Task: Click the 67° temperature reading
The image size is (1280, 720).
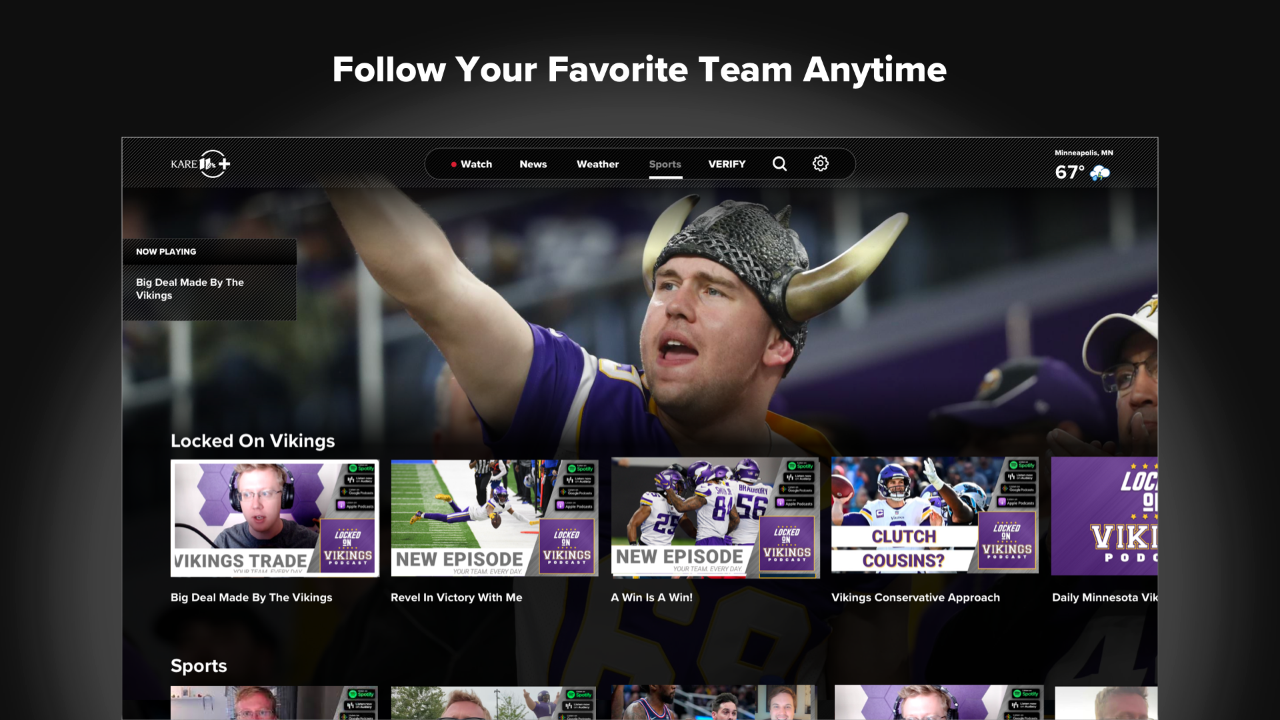Action: (x=1069, y=173)
